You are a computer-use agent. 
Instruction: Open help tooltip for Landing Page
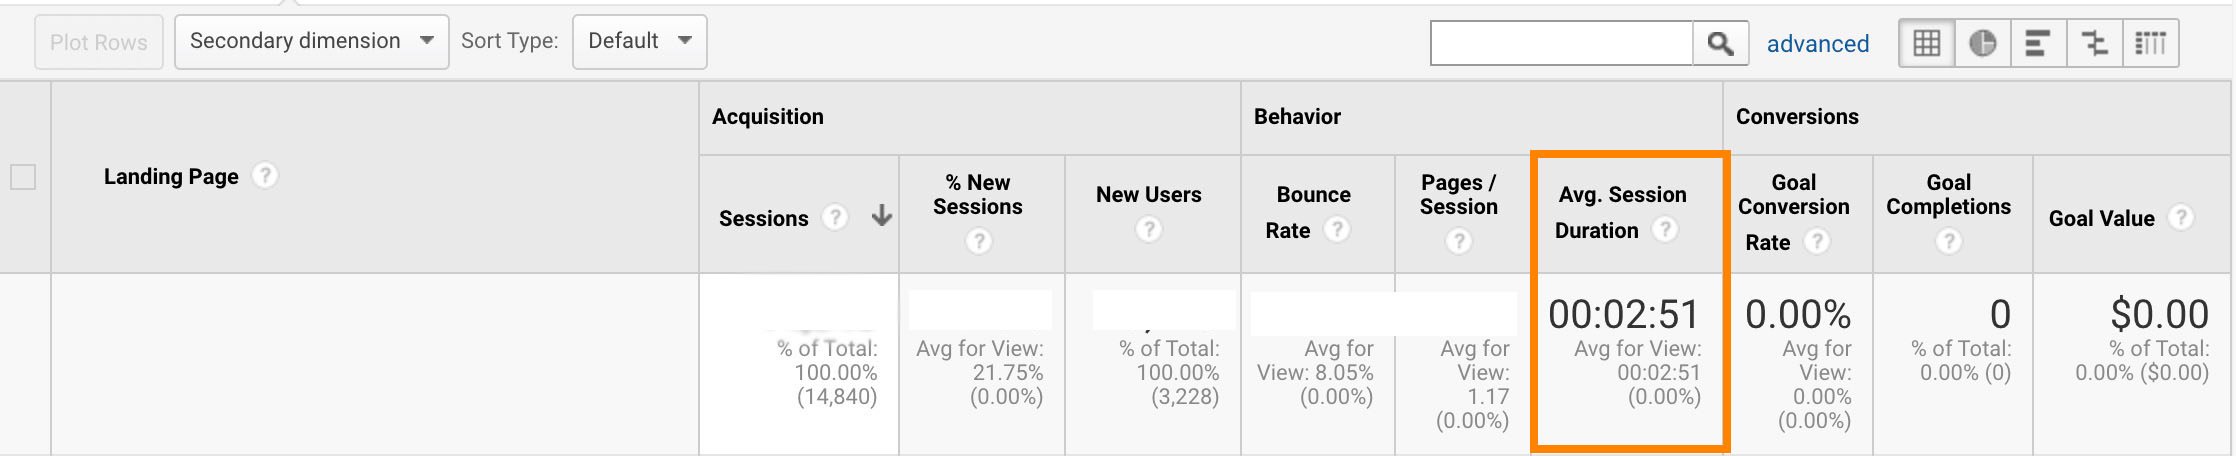point(264,176)
